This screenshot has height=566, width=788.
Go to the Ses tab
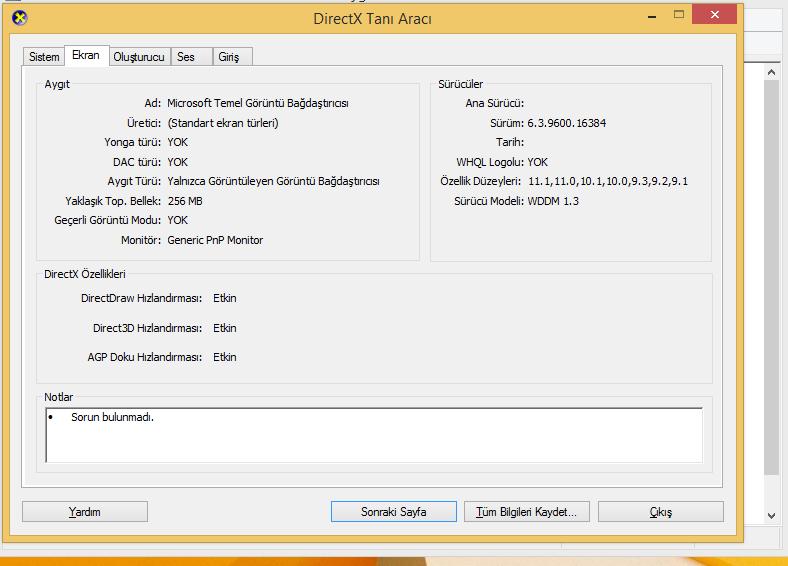click(186, 57)
